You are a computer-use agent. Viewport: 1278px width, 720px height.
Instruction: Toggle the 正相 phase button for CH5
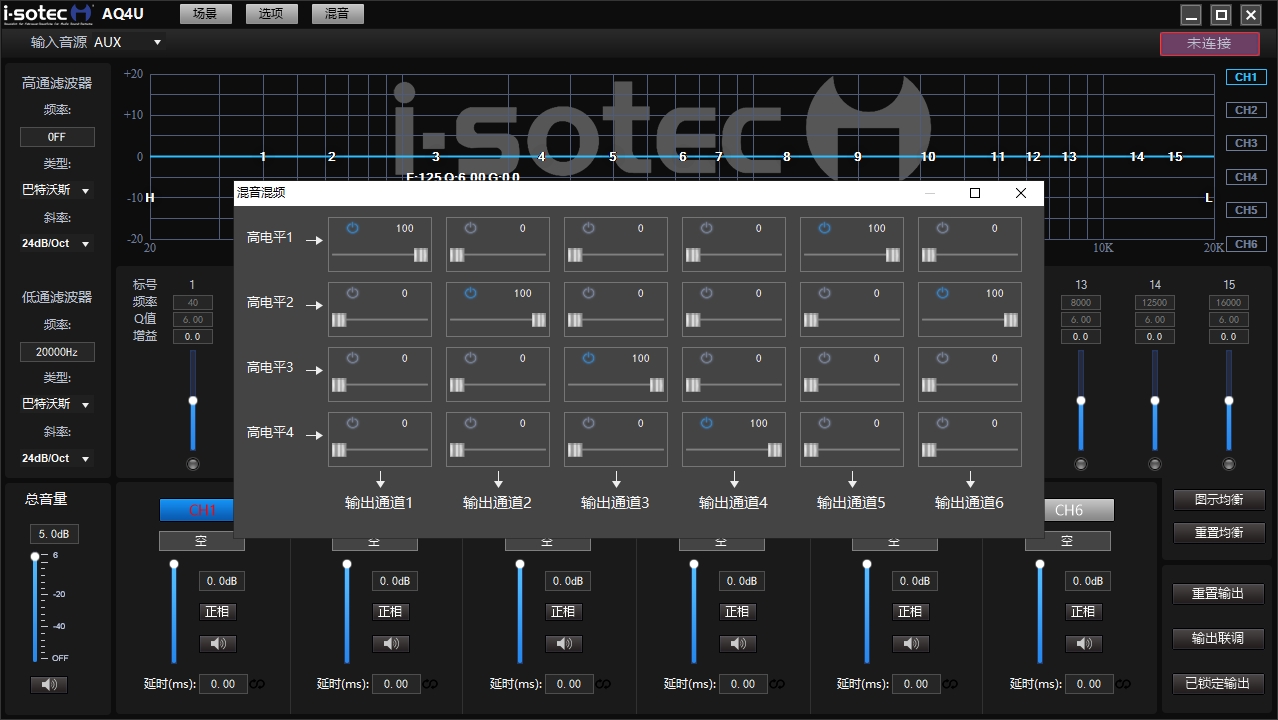coord(910,612)
